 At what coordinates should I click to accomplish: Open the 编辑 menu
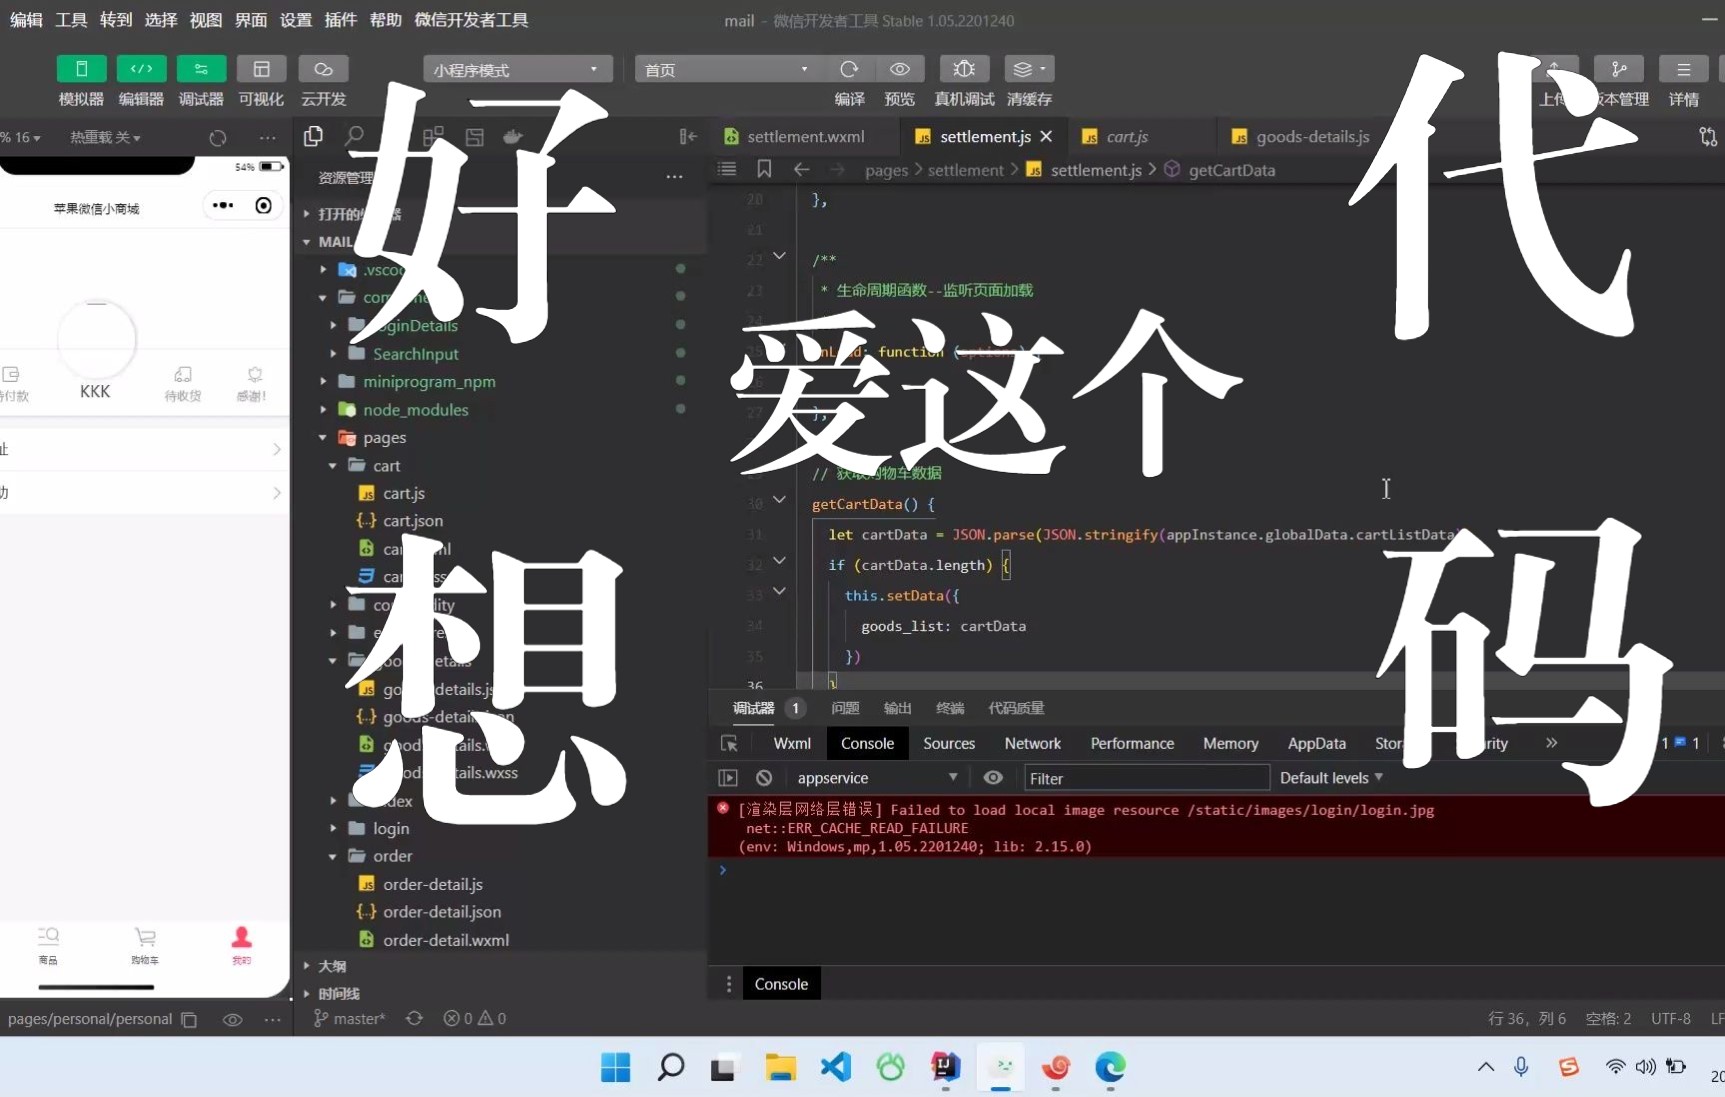click(26, 20)
